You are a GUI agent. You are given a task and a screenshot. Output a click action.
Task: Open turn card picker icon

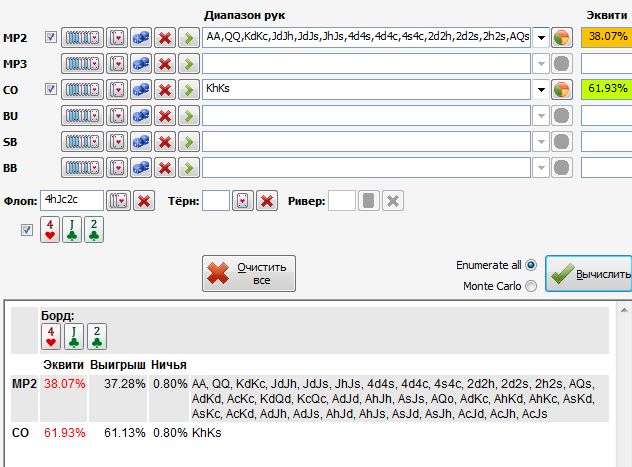point(243,201)
